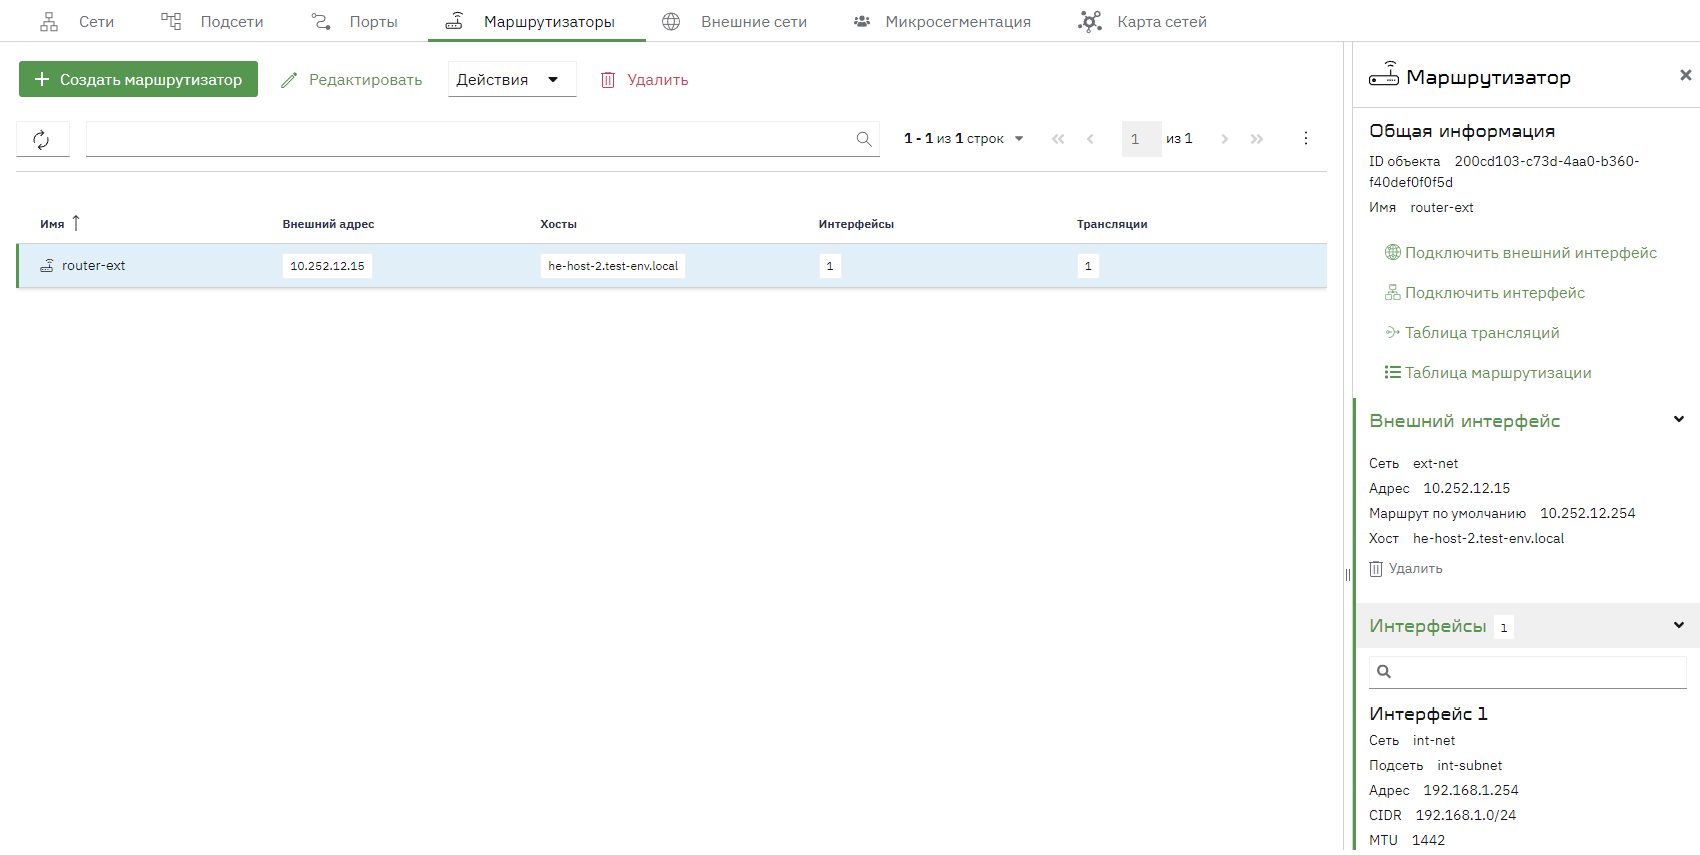
Task: Open Таблица маршрутизации link
Action: click(1487, 373)
